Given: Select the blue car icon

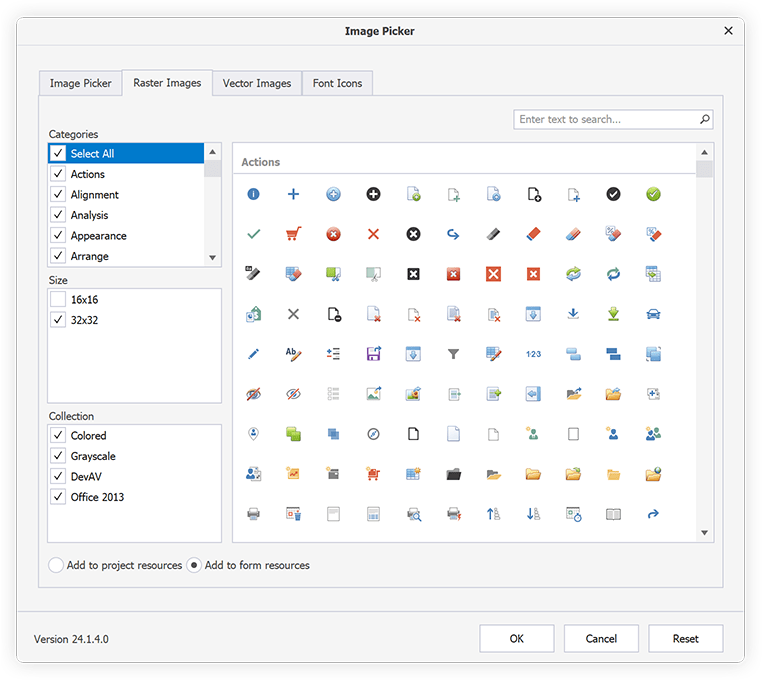Looking at the screenshot, I should (653, 314).
